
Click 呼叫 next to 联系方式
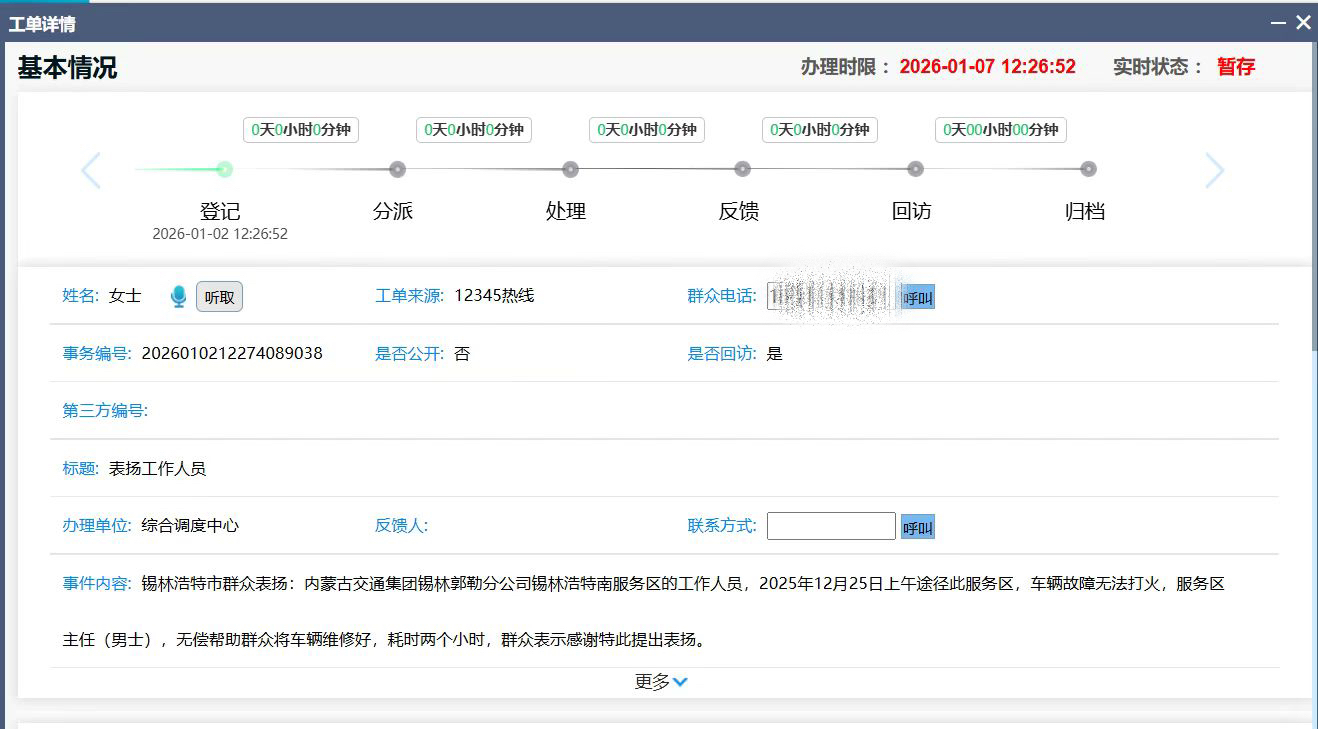pos(918,527)
